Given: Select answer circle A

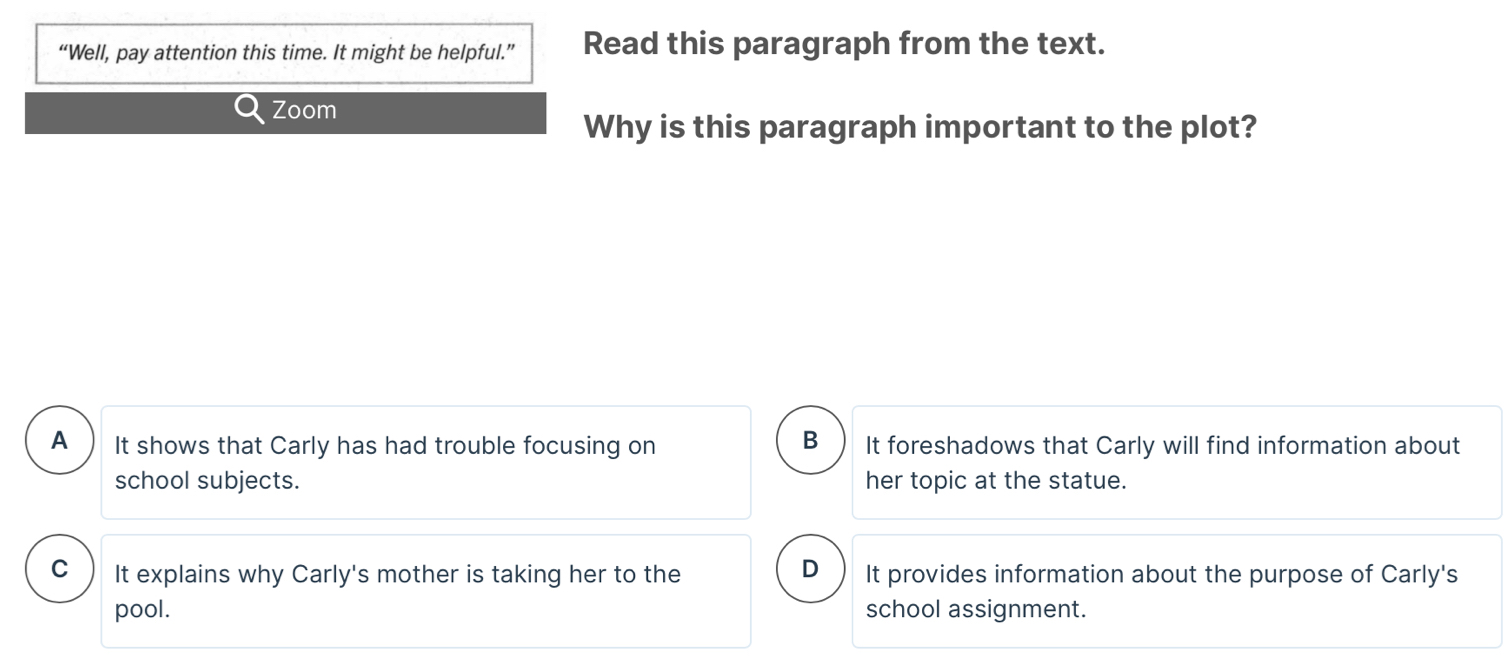Looking at the screenshot, I should (x=61, y=441).
